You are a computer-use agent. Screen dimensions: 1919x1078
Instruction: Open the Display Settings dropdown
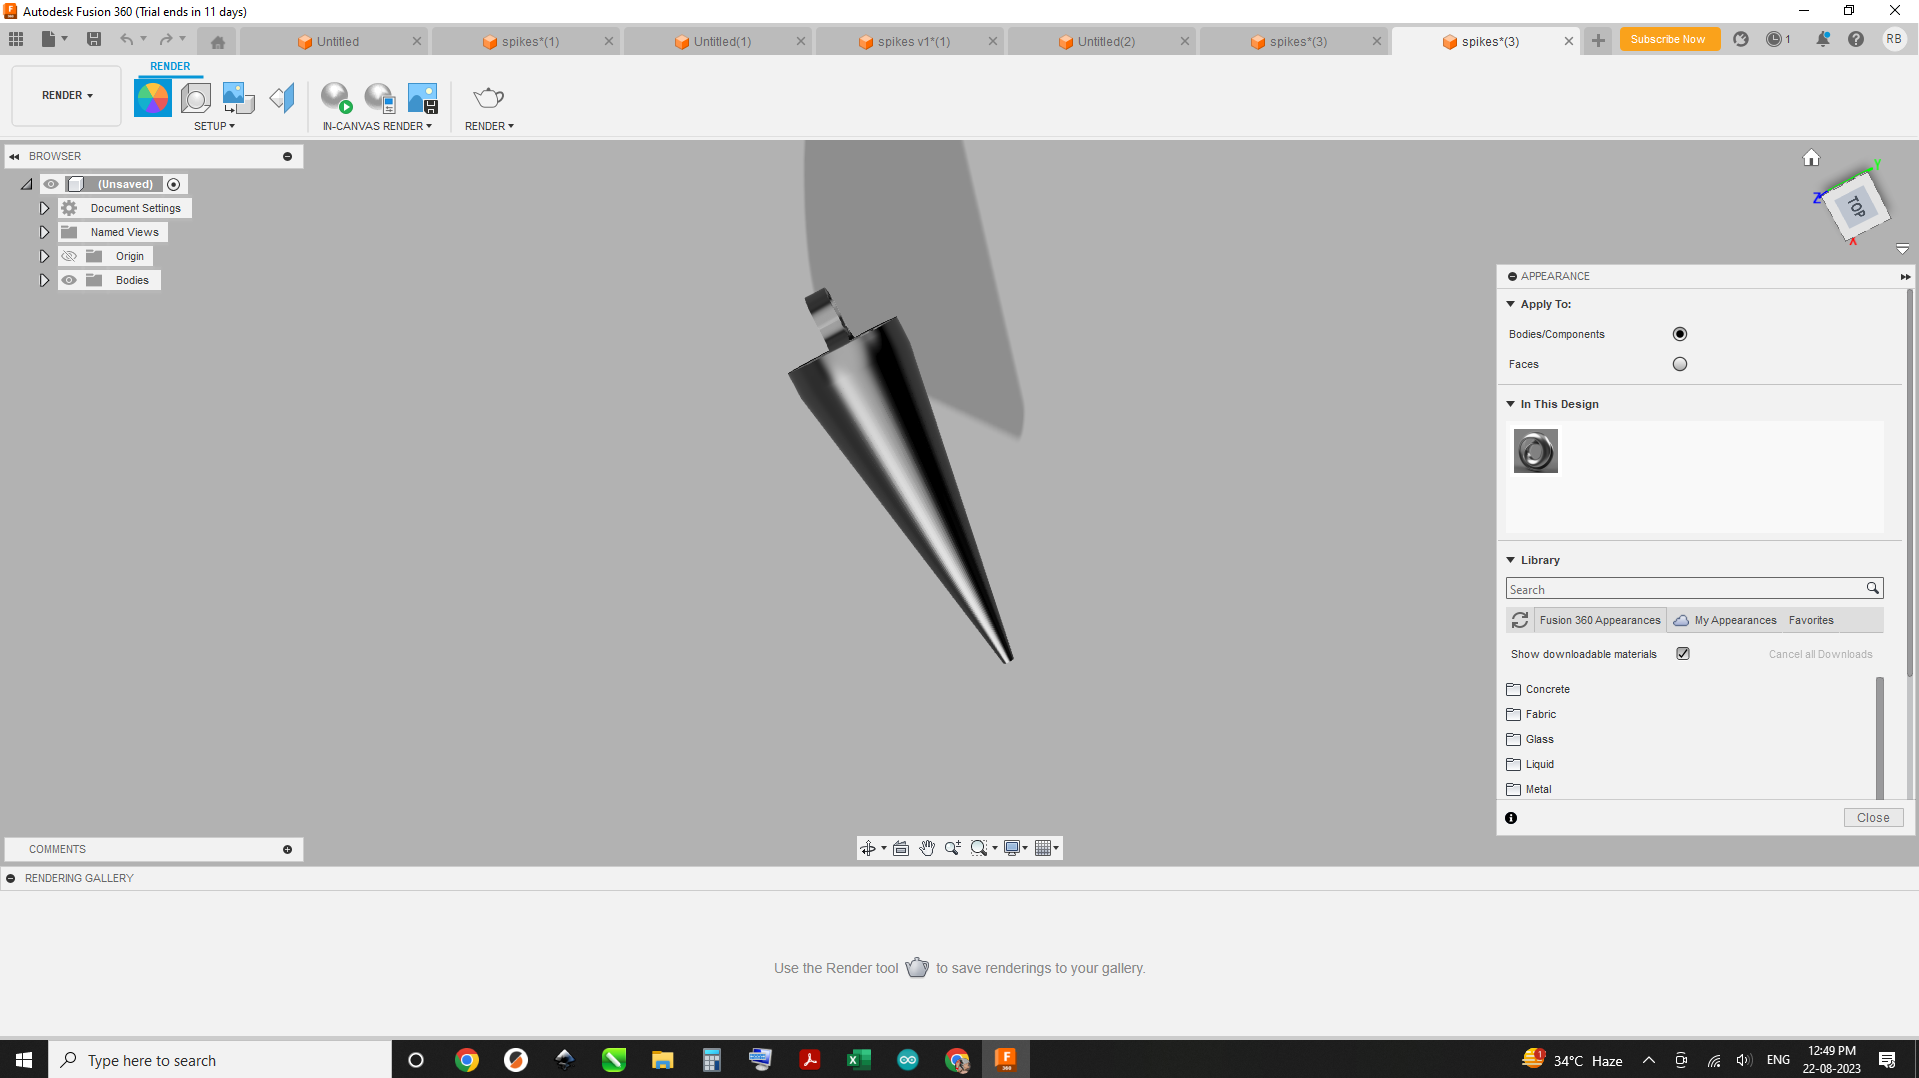(x=1015, y=848)
